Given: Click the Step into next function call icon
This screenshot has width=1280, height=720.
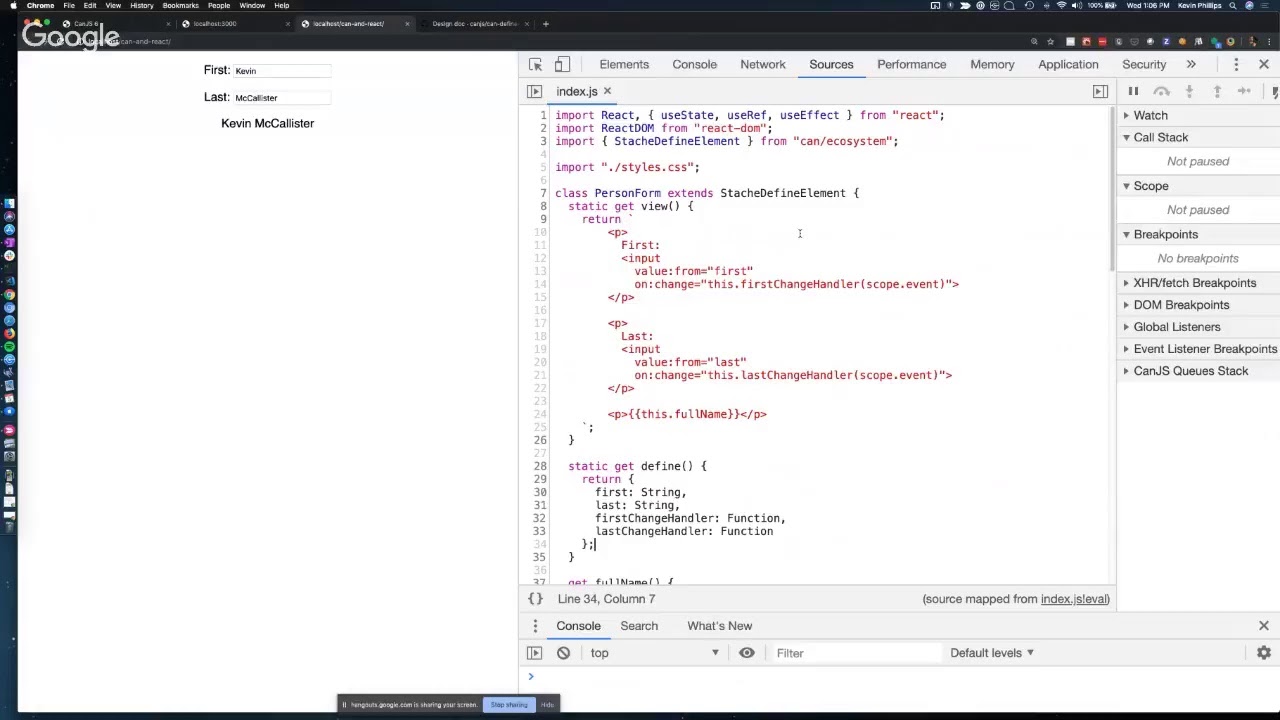Looking at the screenshot, I should click(1189, 91).
